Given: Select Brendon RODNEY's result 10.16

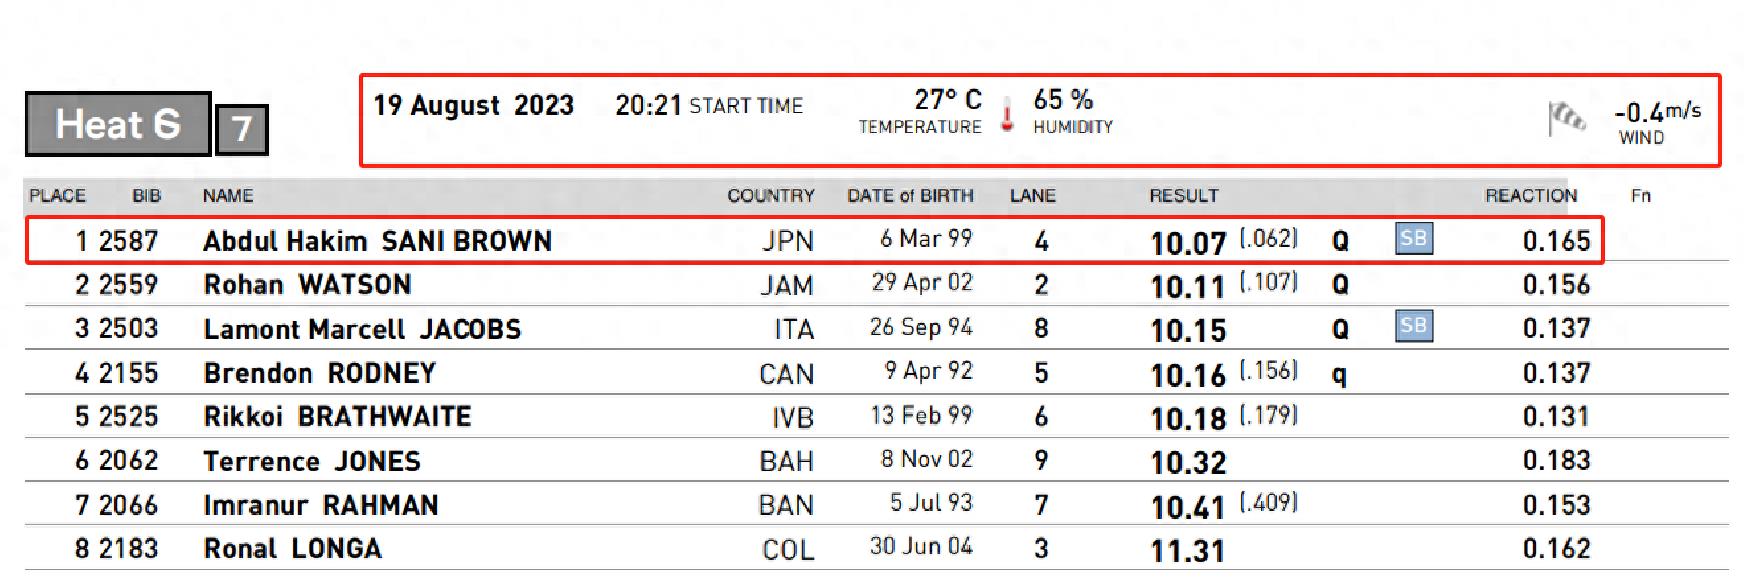Looking at the screenshot, I should [1188, 375].
